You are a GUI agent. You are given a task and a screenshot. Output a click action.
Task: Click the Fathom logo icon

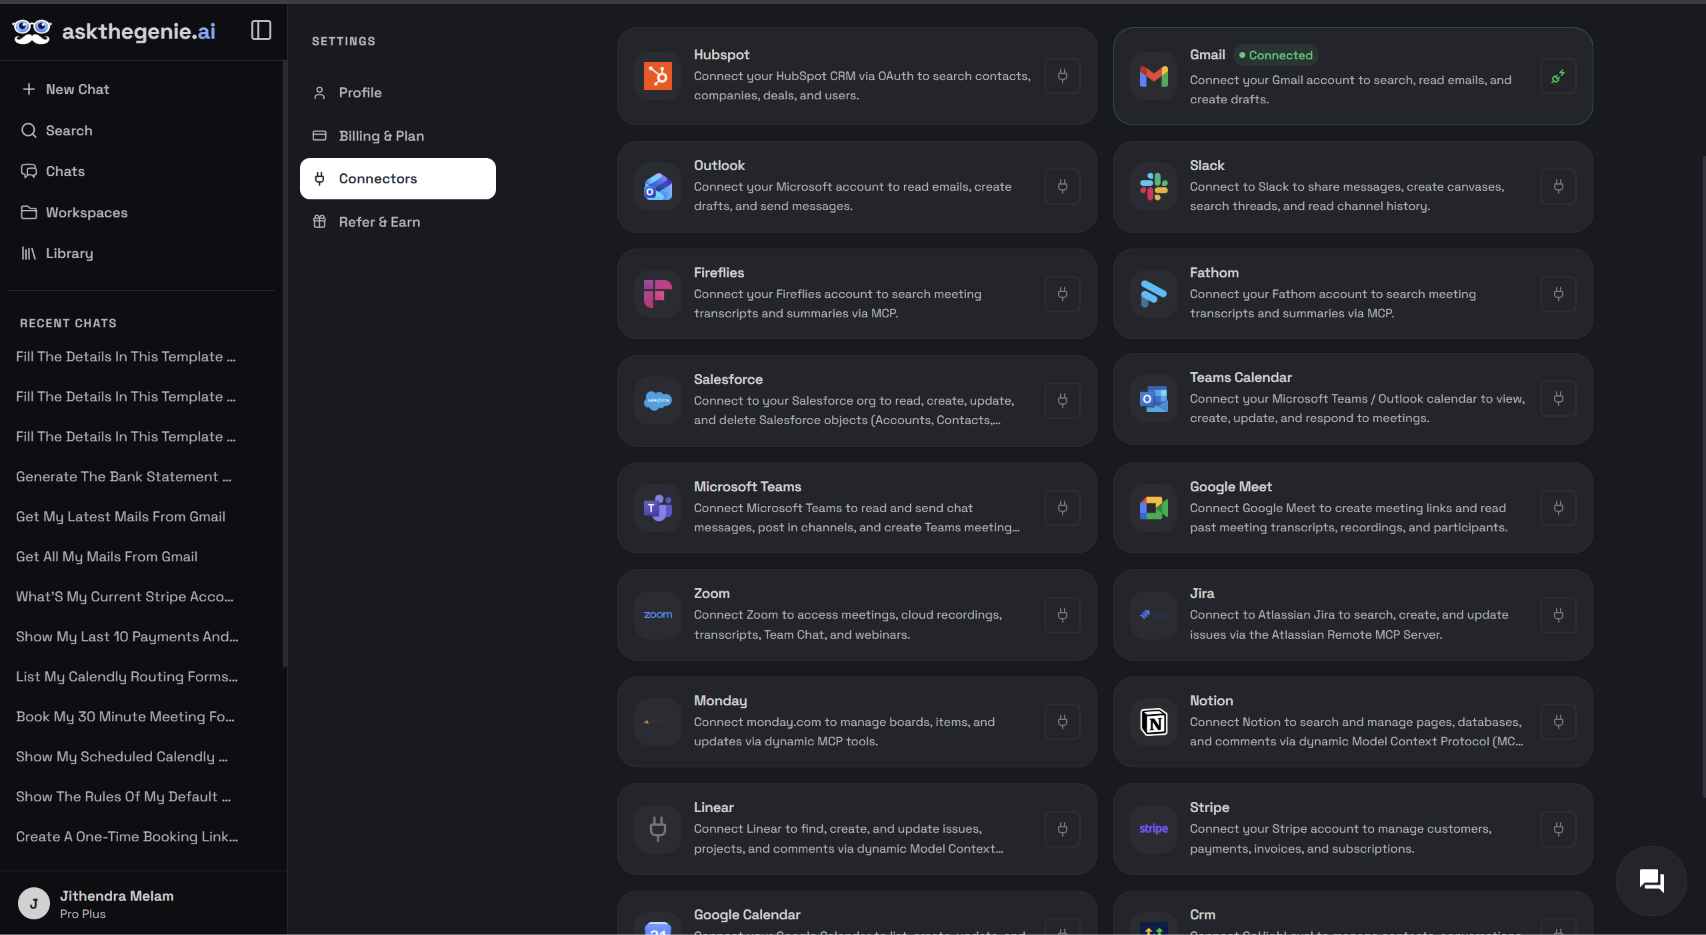tap(1154, 294)
